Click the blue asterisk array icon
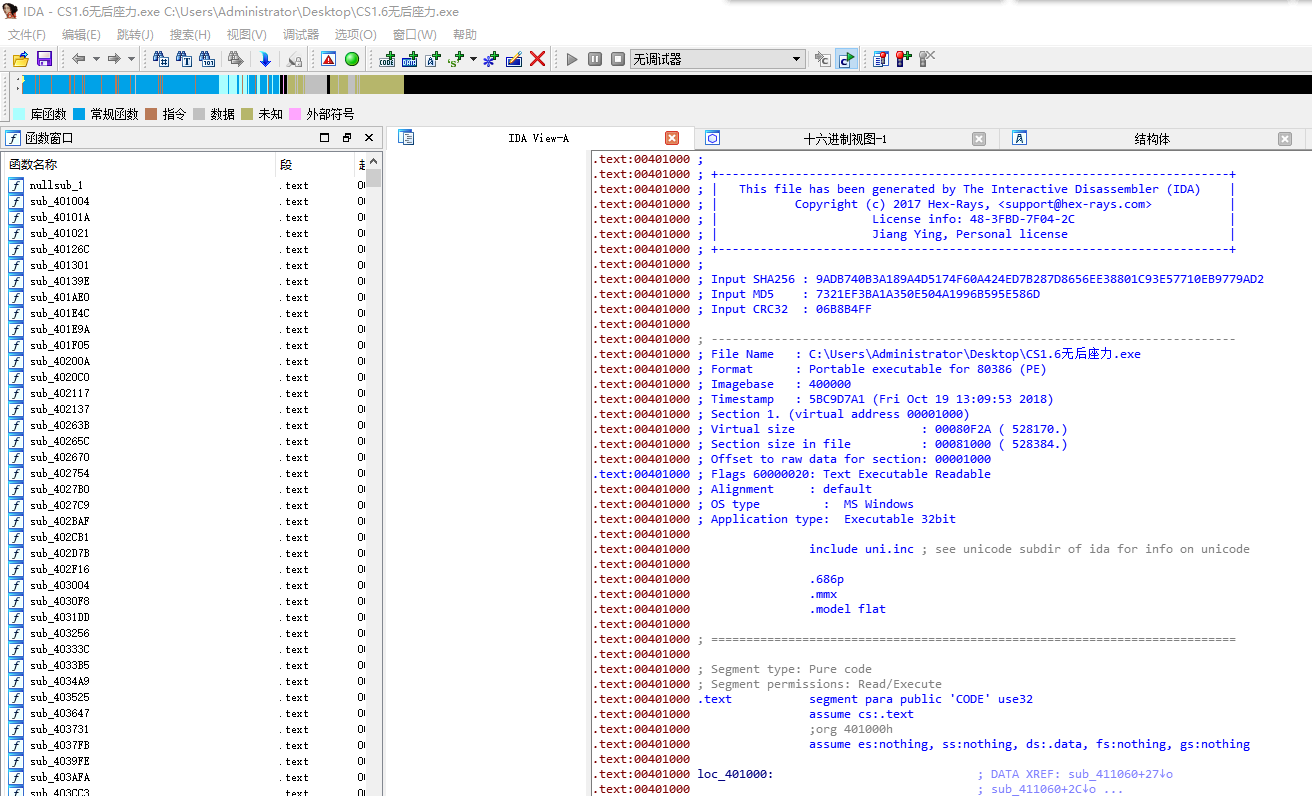 click(491, 59)
